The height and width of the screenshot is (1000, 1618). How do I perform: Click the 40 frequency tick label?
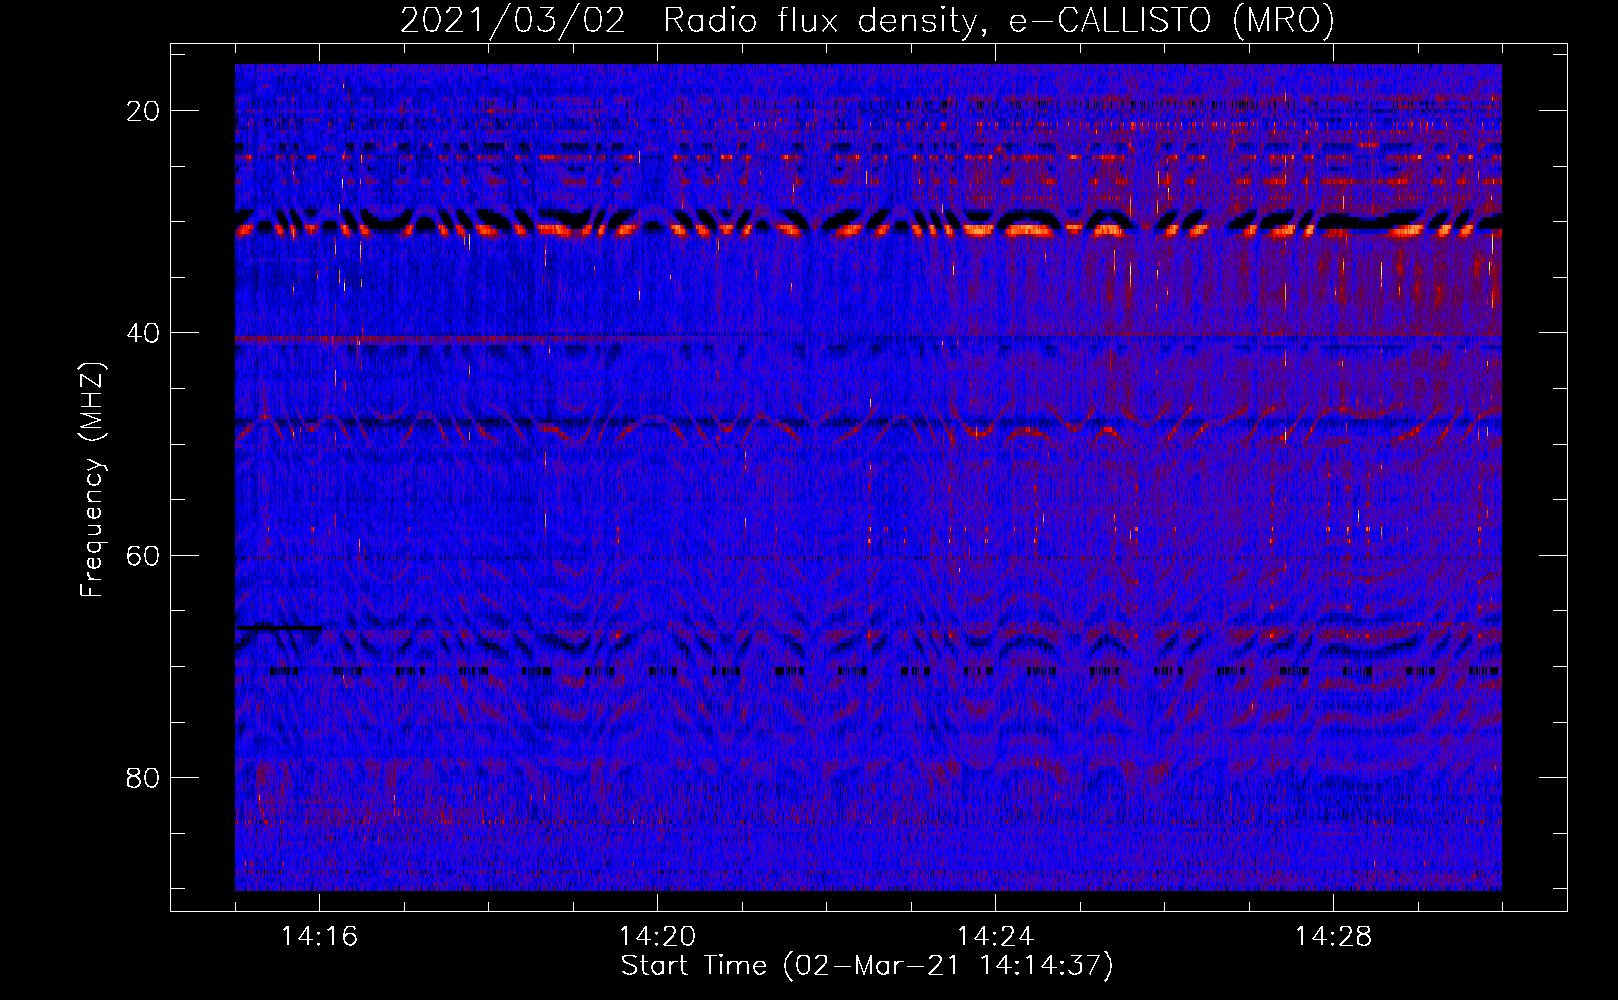point(143,333)
